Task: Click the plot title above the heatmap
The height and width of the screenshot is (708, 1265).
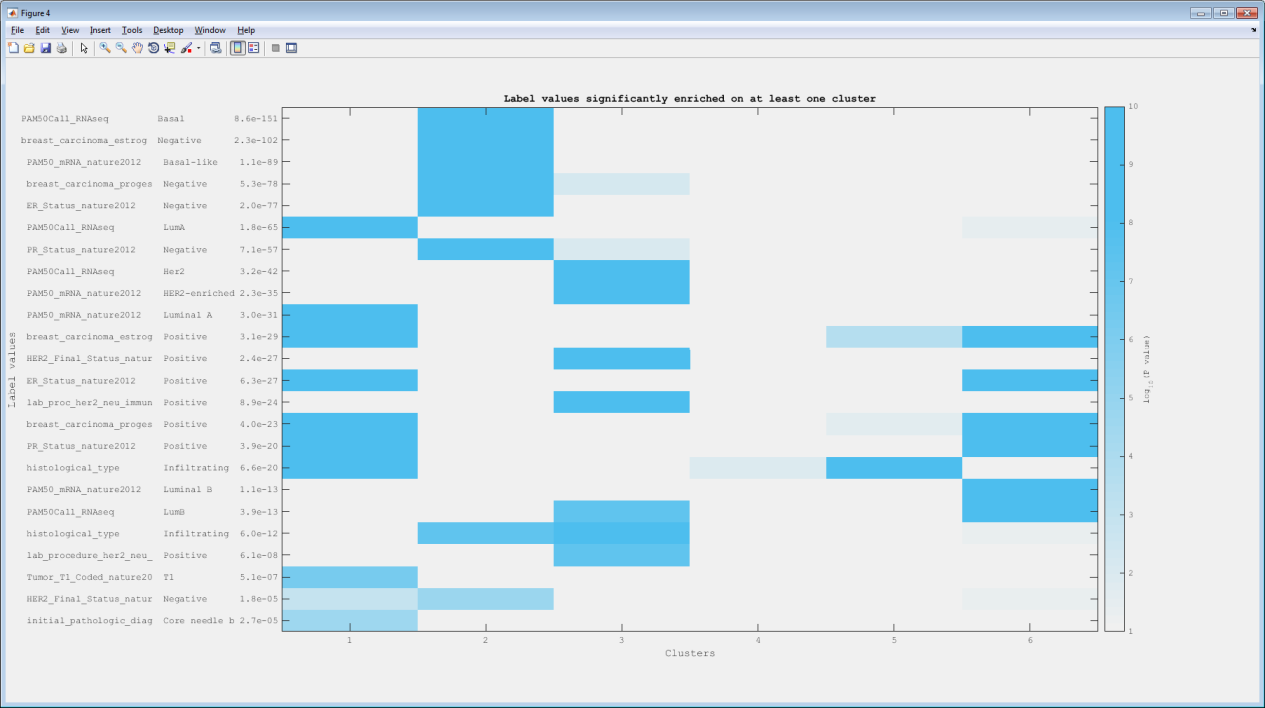Action: click(689, 98)
